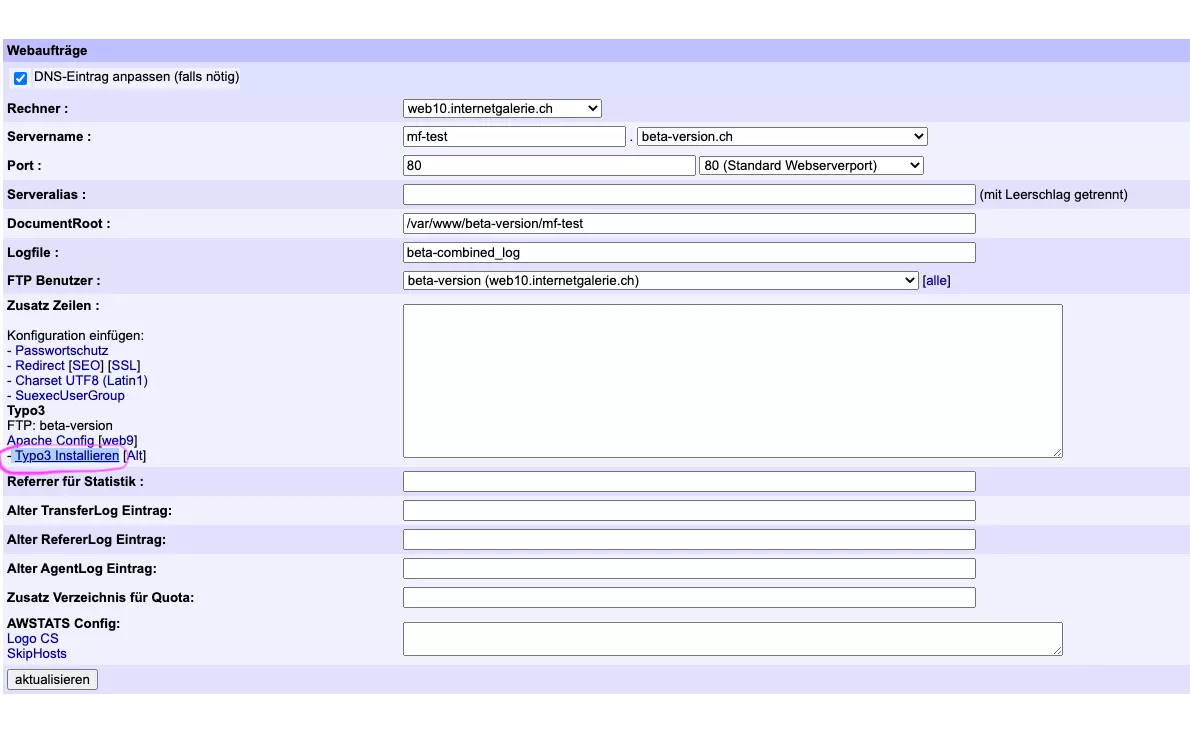This screenshot has width=1190, height=732.
Task: Click the Port number input field
Action: coord(549,165)
